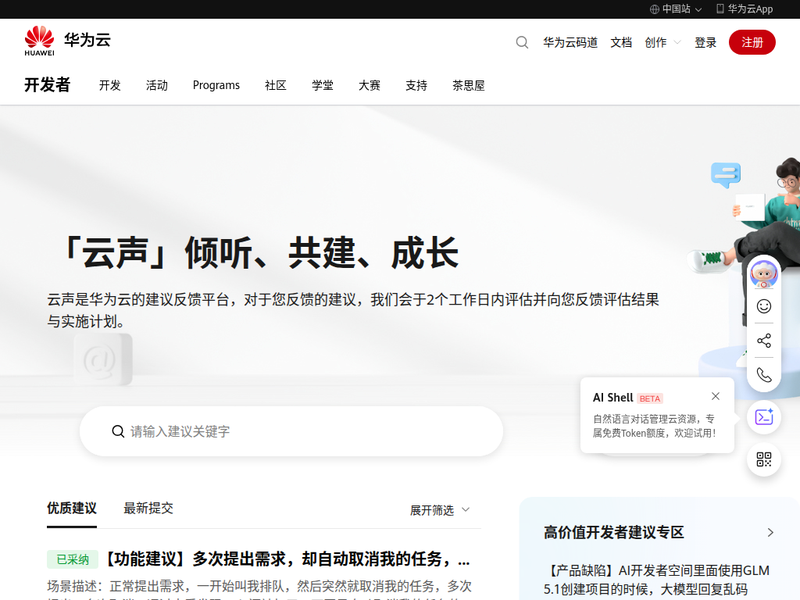Viewport: 800px width, 600px height.
Task: Open the 支持 menu
Action: point(416,85)
